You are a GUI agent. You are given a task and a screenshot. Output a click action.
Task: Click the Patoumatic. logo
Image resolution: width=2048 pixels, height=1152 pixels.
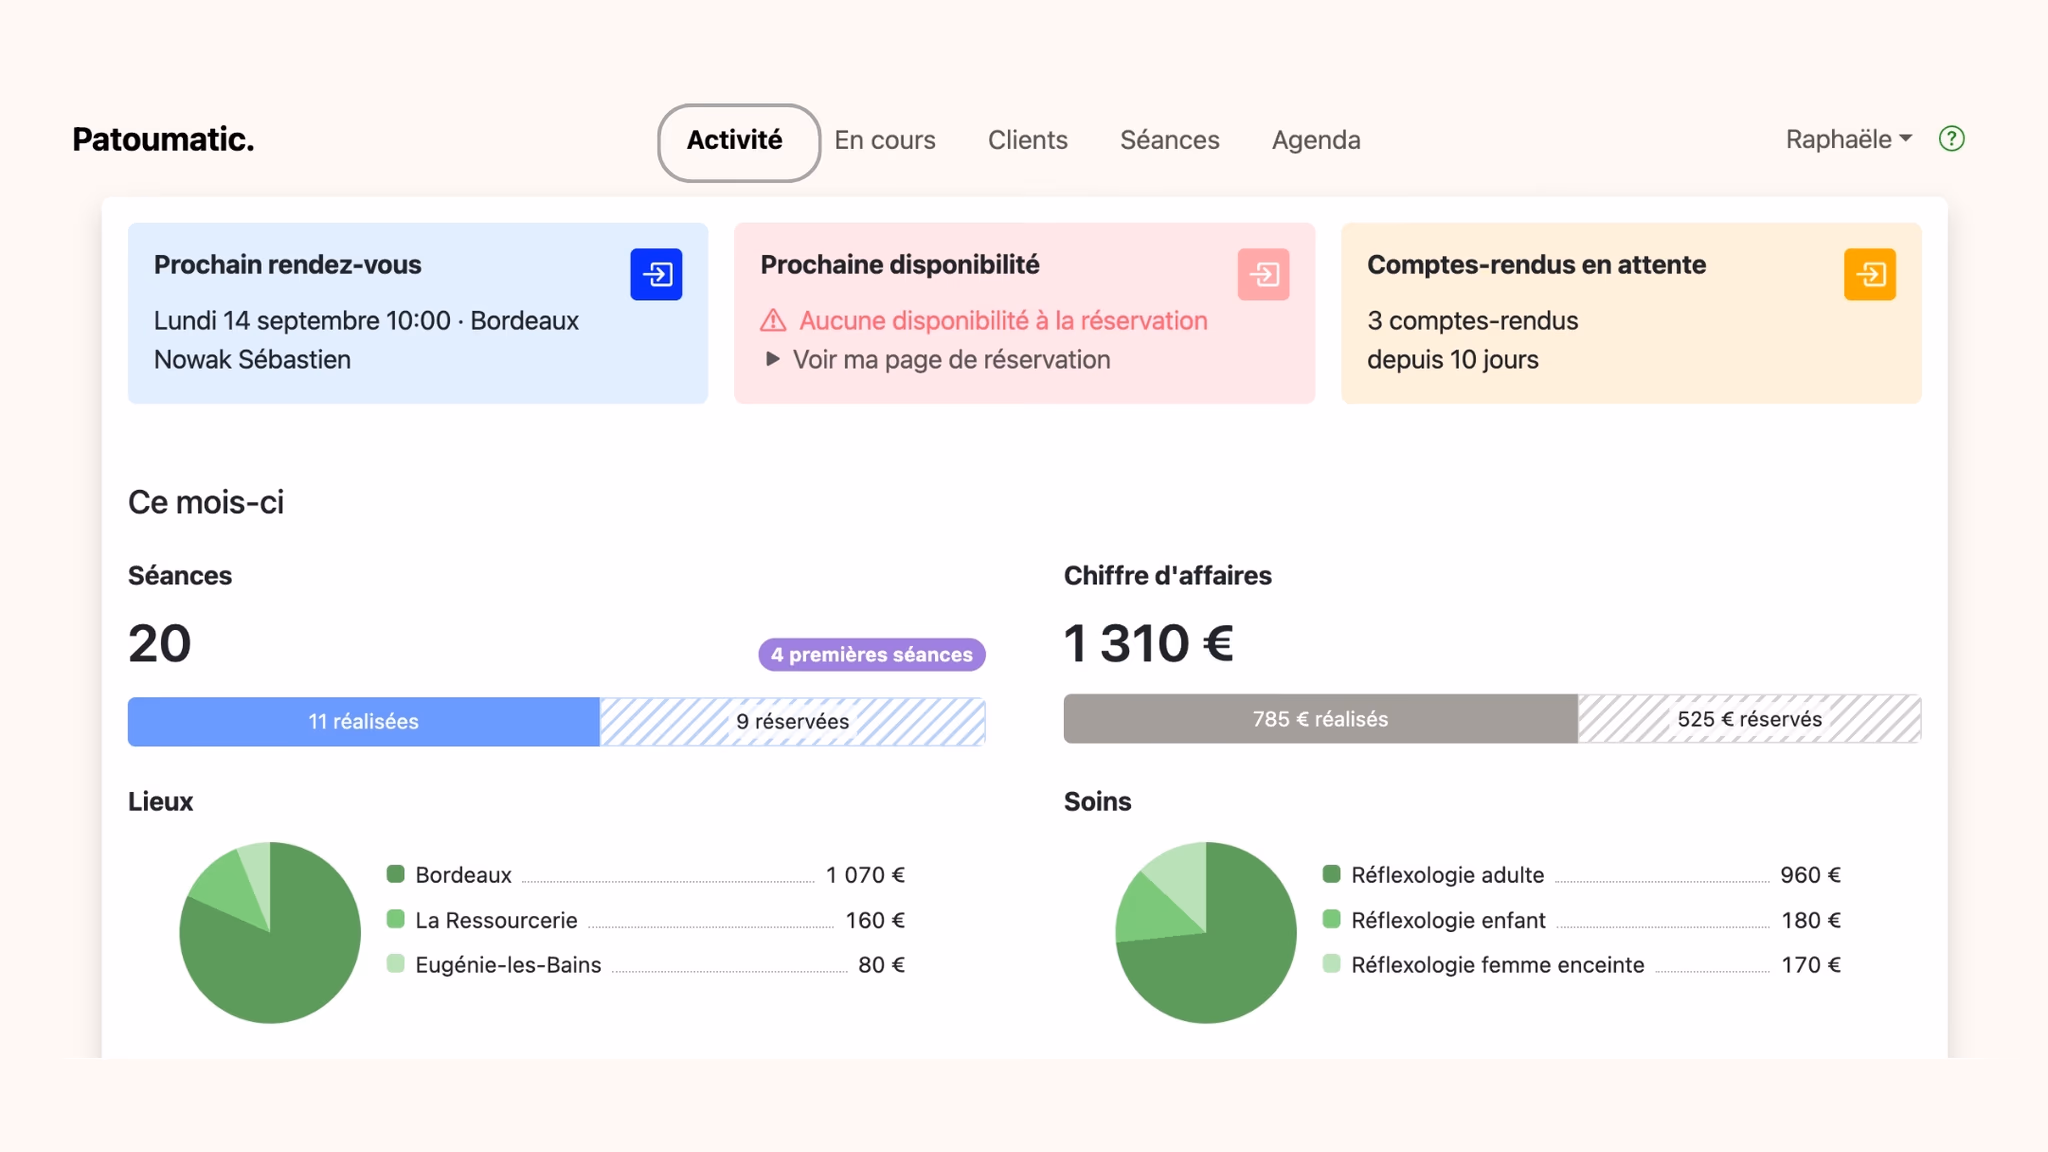coord(163,139)
